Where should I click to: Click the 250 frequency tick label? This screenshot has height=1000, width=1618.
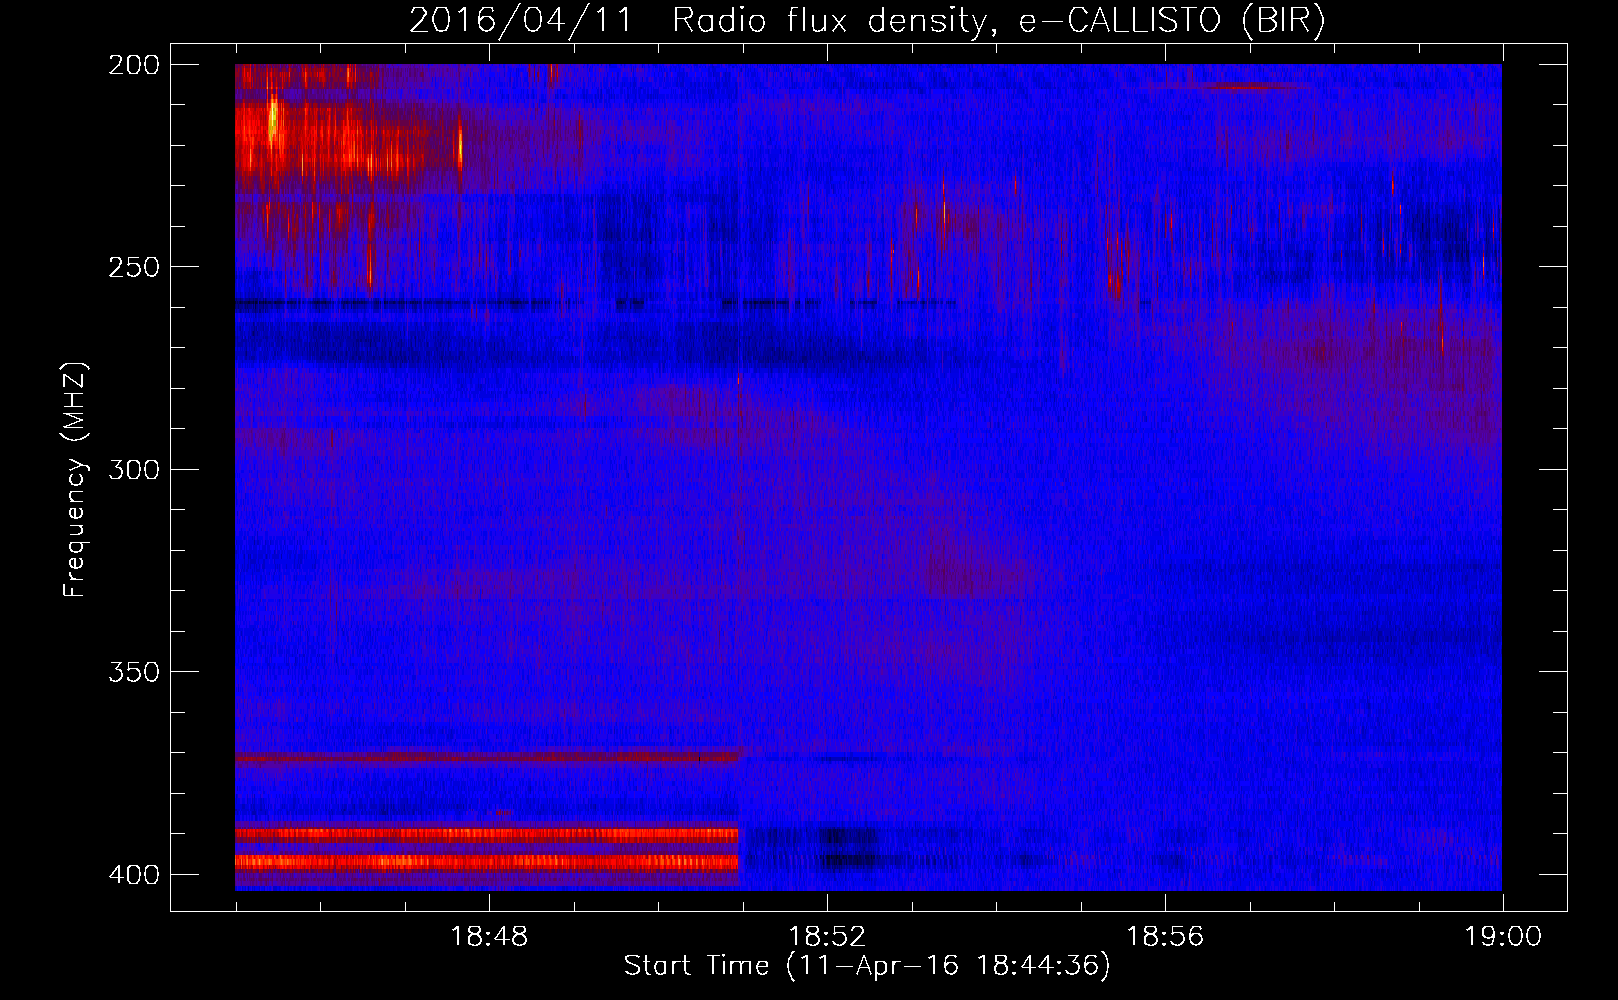134,267
